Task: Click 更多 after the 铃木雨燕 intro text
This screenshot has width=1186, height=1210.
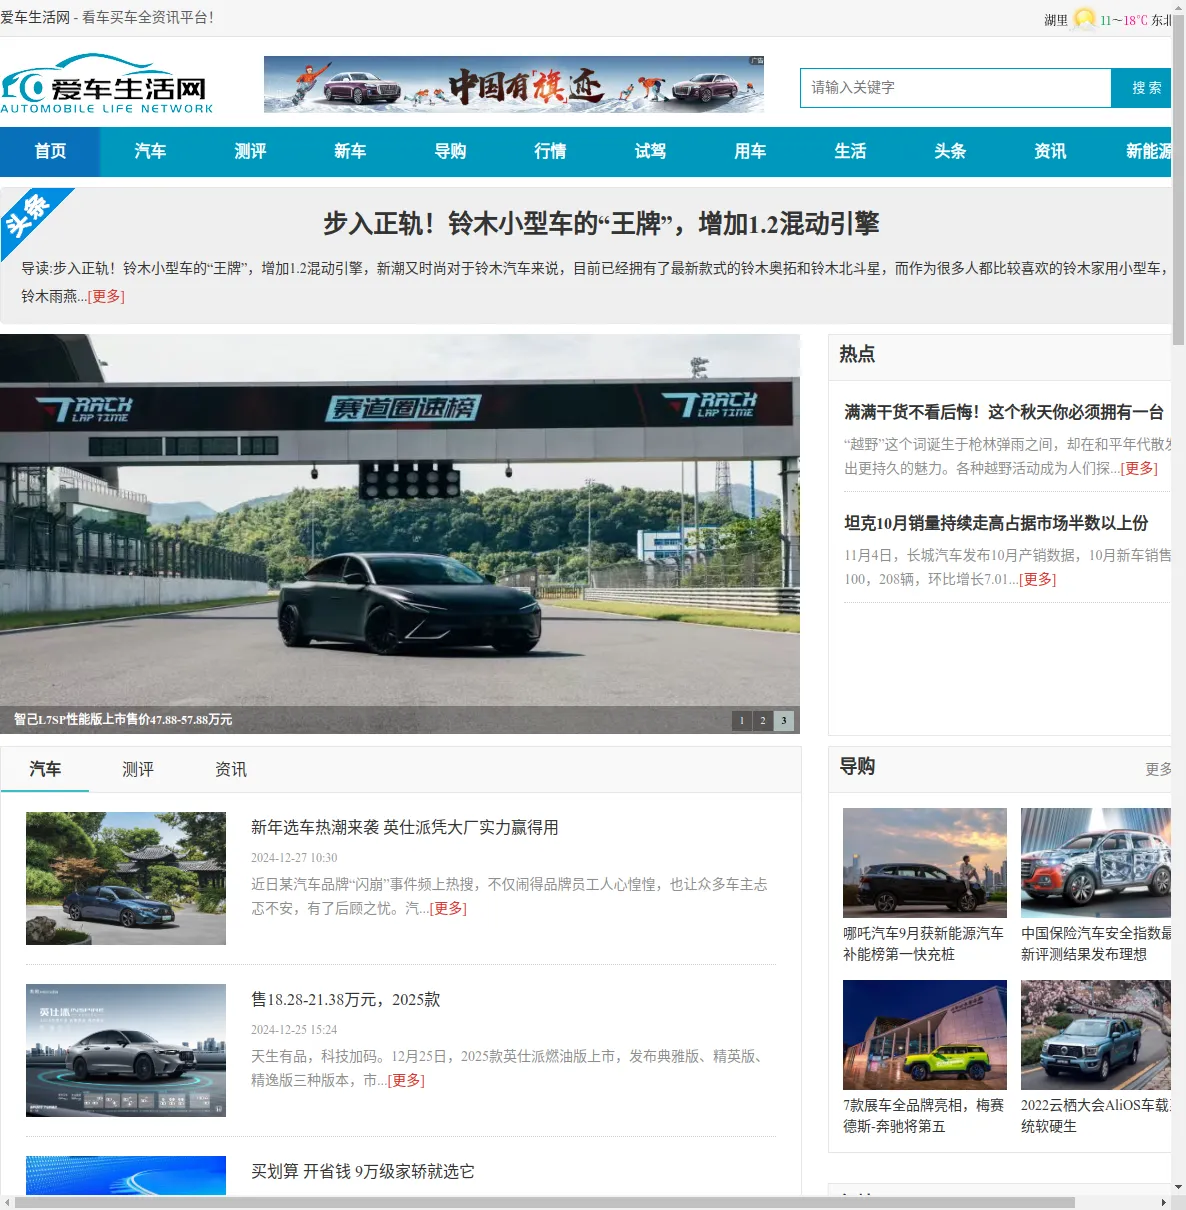Action: coord(106,296)
